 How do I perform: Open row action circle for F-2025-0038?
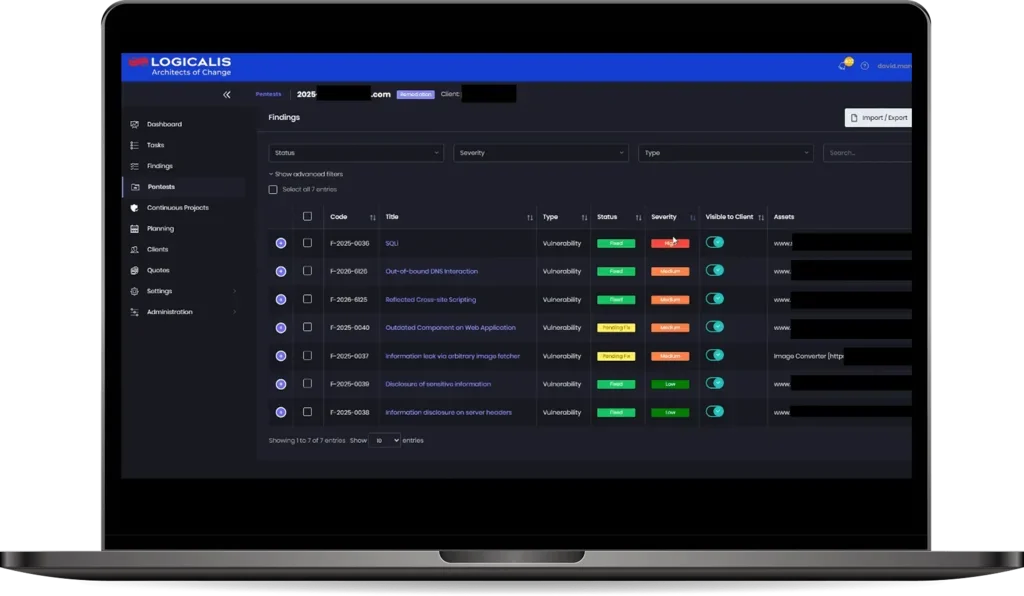[281, 412]
